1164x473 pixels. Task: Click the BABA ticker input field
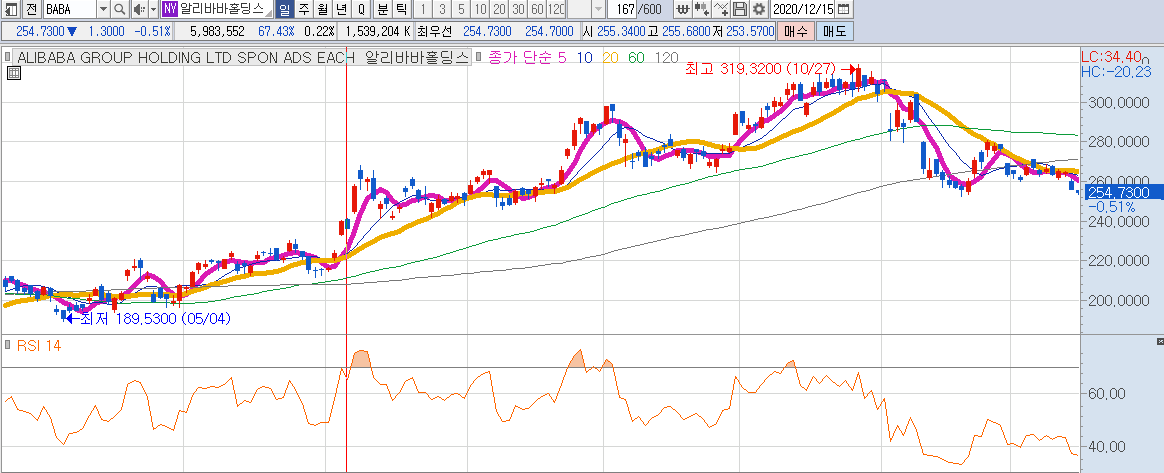[x=69, y=10]
